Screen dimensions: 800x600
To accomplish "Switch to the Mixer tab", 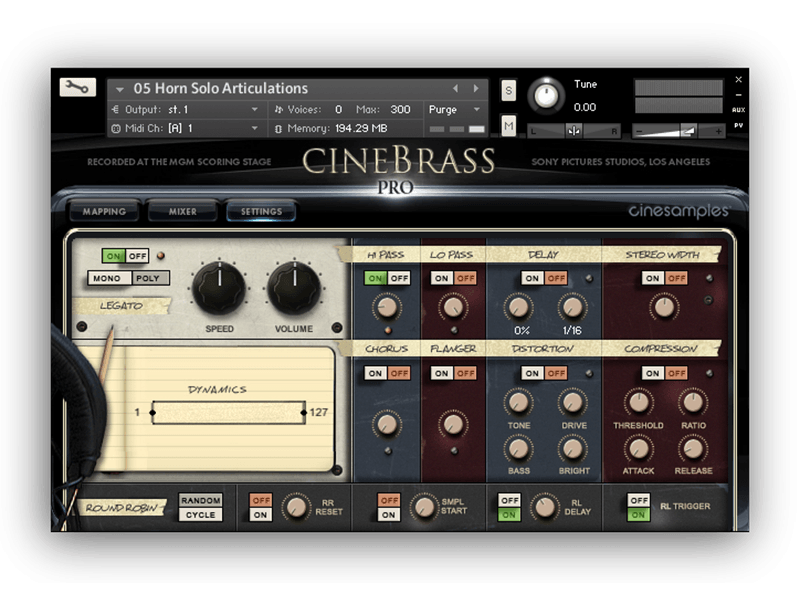I will [x=183, y=212].
